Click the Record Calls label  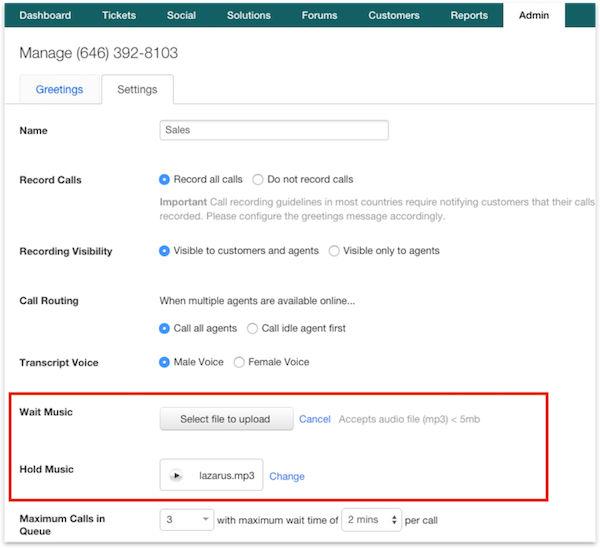tap(51, 180)
